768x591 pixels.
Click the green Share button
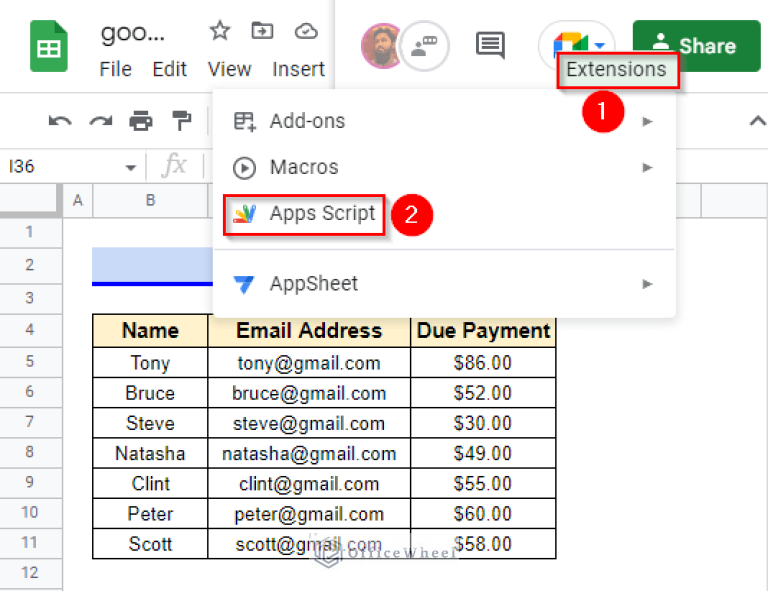point(696,45)
